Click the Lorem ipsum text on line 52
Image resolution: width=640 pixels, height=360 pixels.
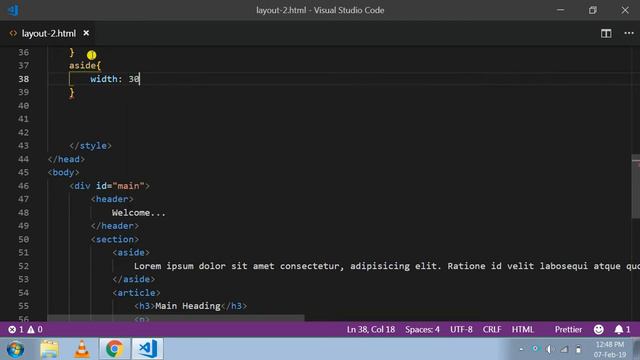[387, 266]
